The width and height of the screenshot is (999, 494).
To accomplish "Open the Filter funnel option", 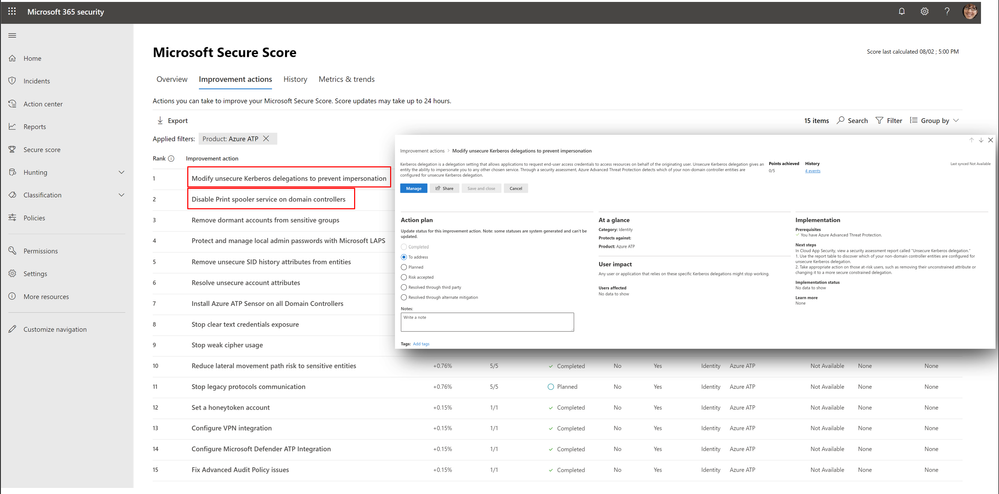I will 889,120.
